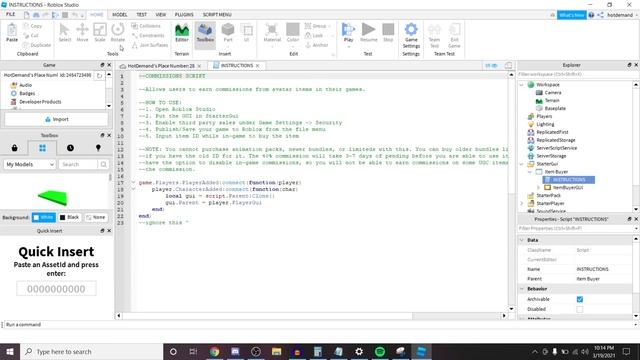Viewport: 640px width, 360px height.
Task: Collapse the Behavior properties section
Action: pyautogui.click(x=522, y=289)
